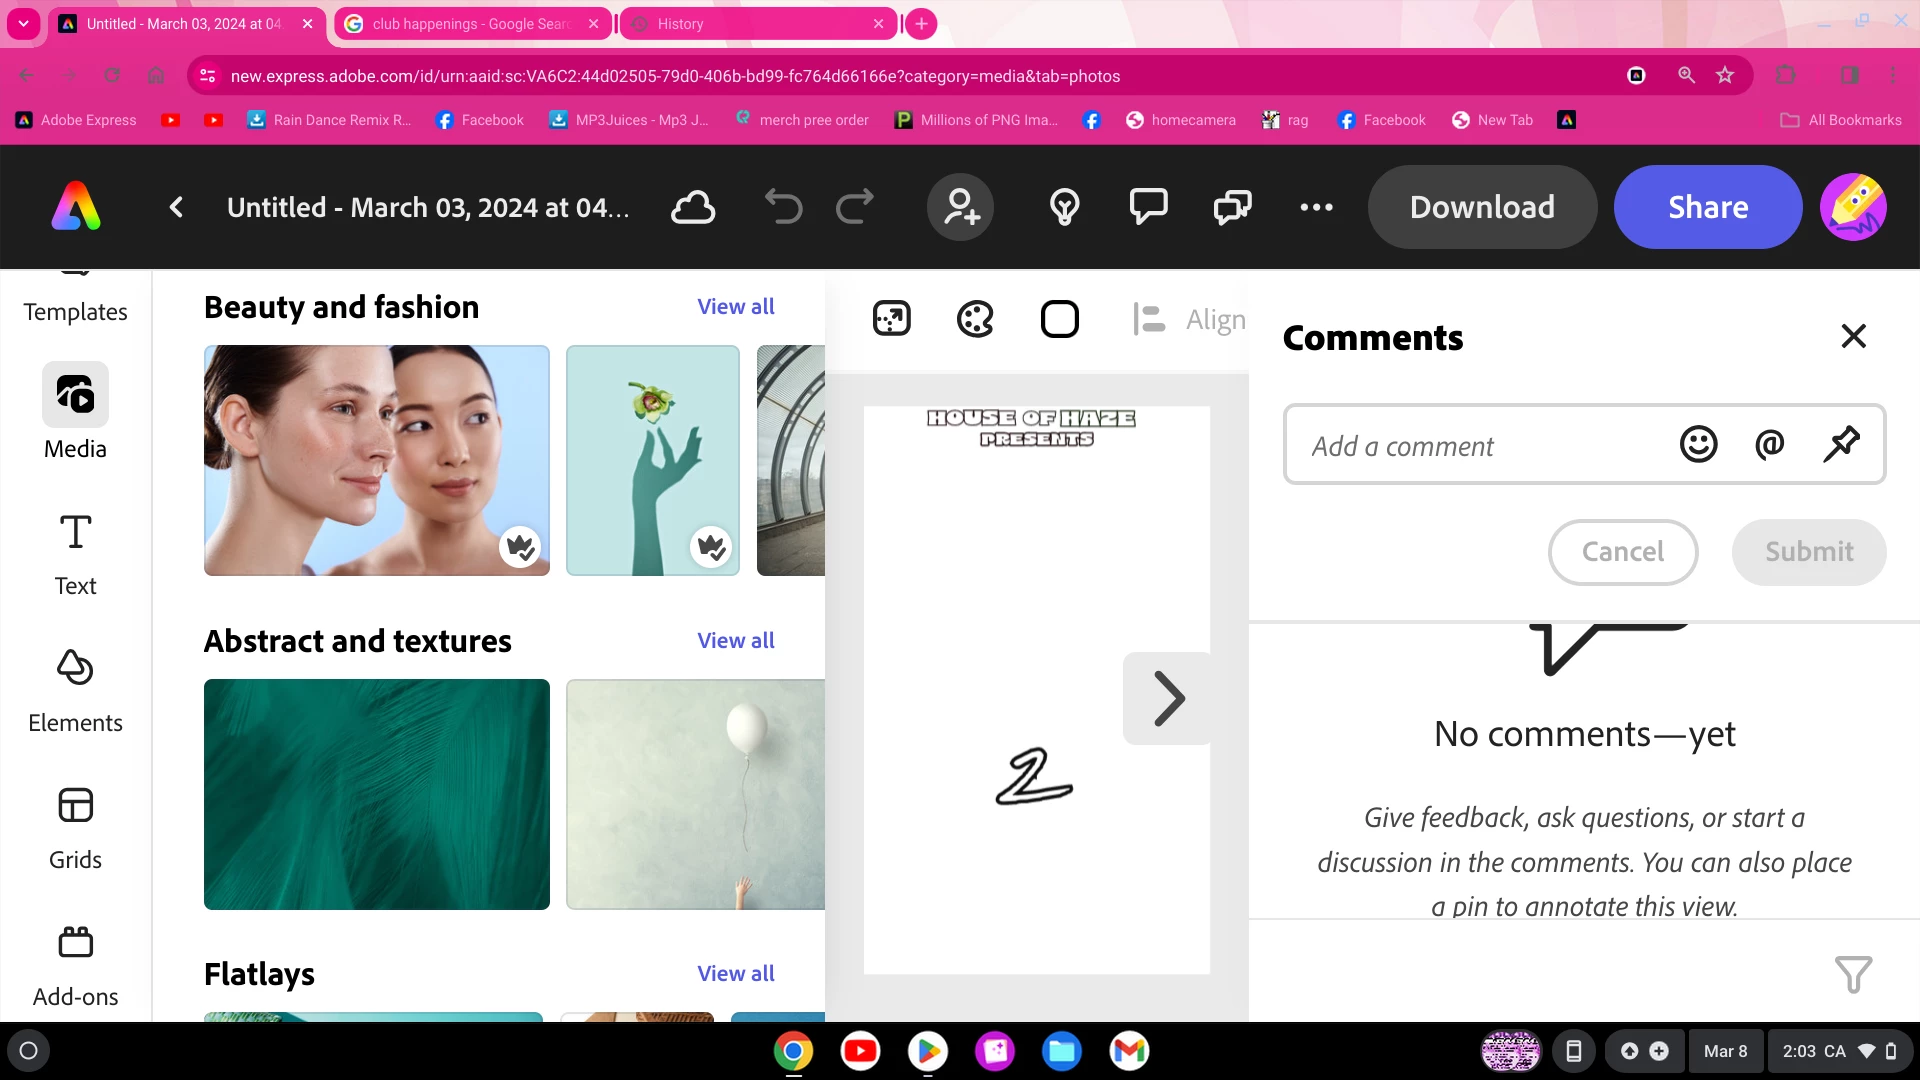Switch to the Text panel
1920x1080 pixels.
75,555
